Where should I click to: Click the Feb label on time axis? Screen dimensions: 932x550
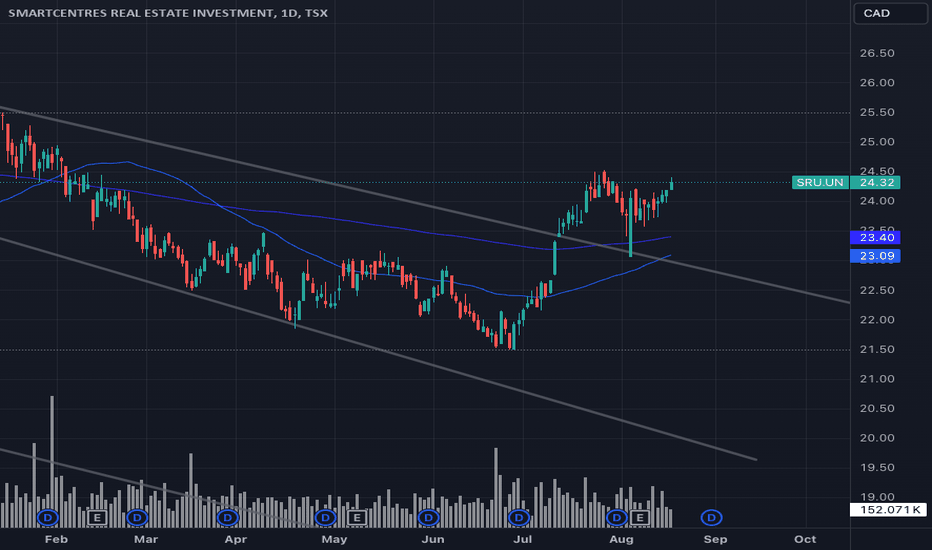56,539
